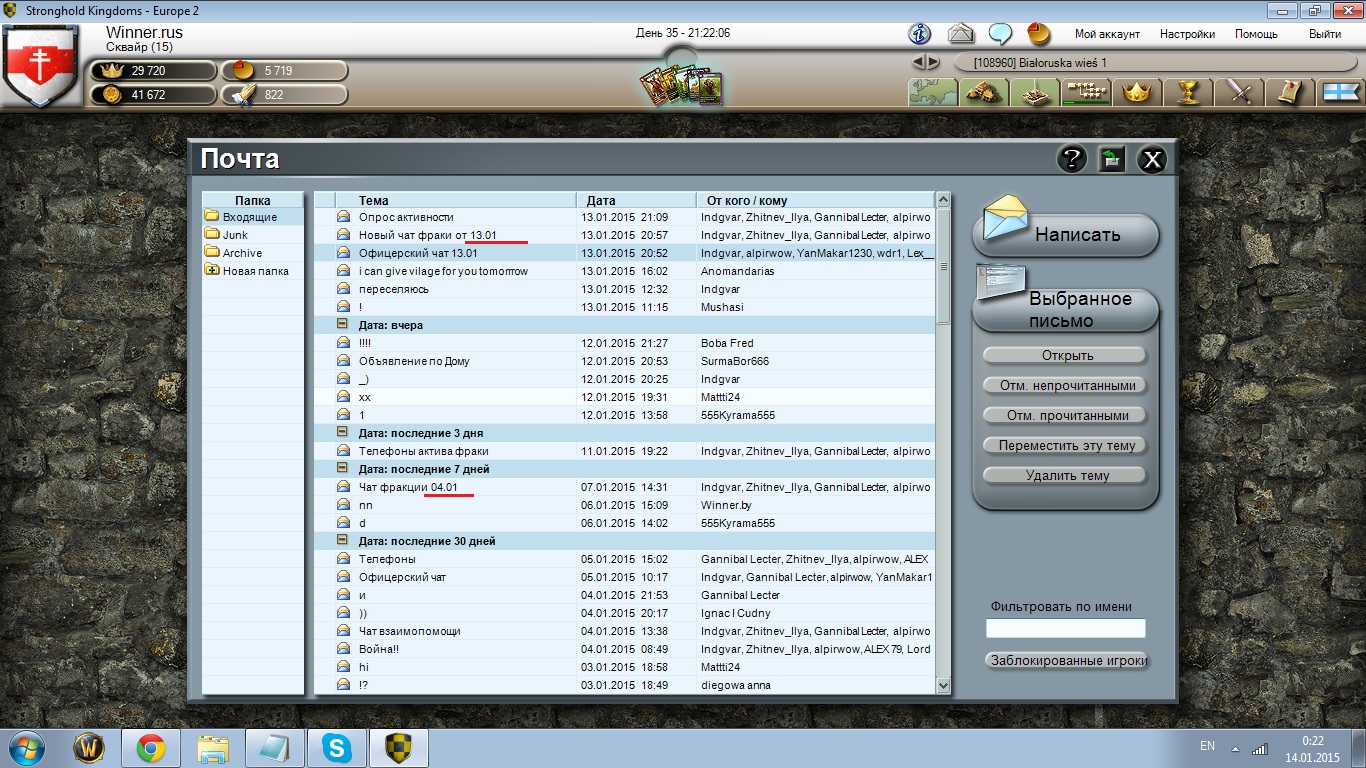Screen dimensions: 1366x768
Task: Click the Написать compose mail button
Action: (1066, 235)
